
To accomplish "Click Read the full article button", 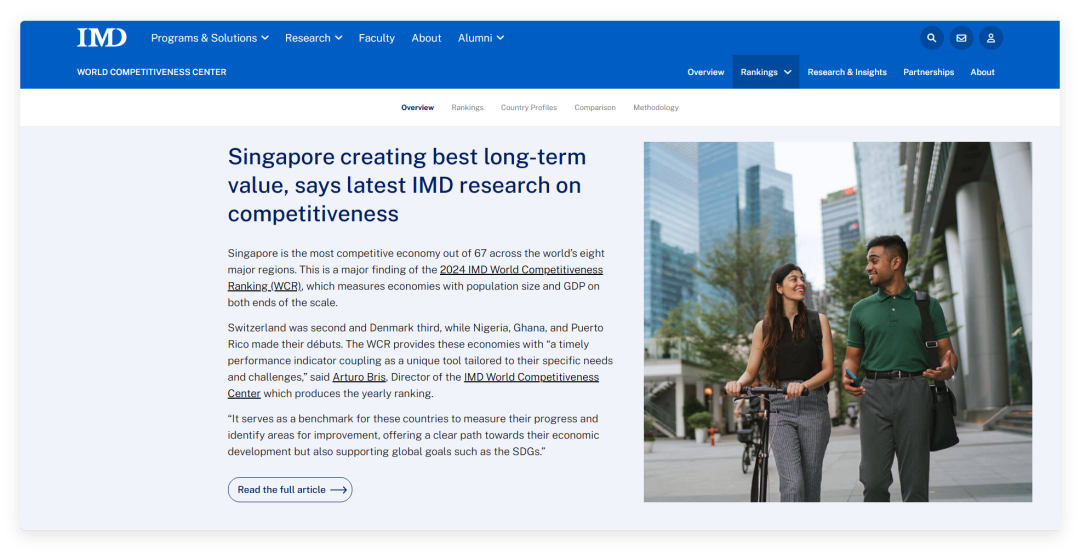I will pyautogui.click(x=290, y=490).
